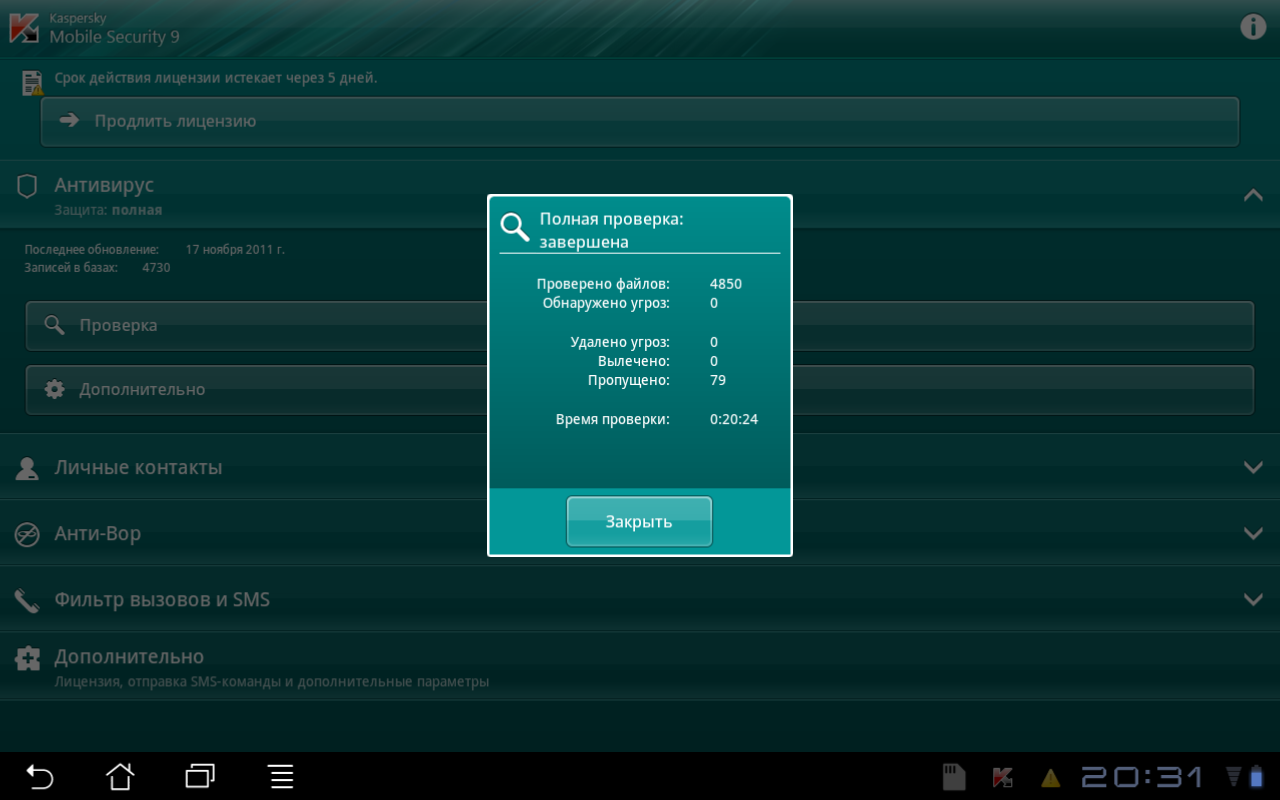The width and height of the screenshot is (1280, 800).
Task: Click the Пропущено label in the dialog
Action: pos(629,380)
